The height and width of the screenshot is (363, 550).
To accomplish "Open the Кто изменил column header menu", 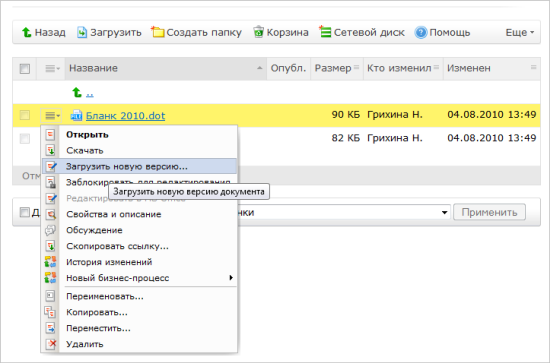I will click(x=436, y=67).
